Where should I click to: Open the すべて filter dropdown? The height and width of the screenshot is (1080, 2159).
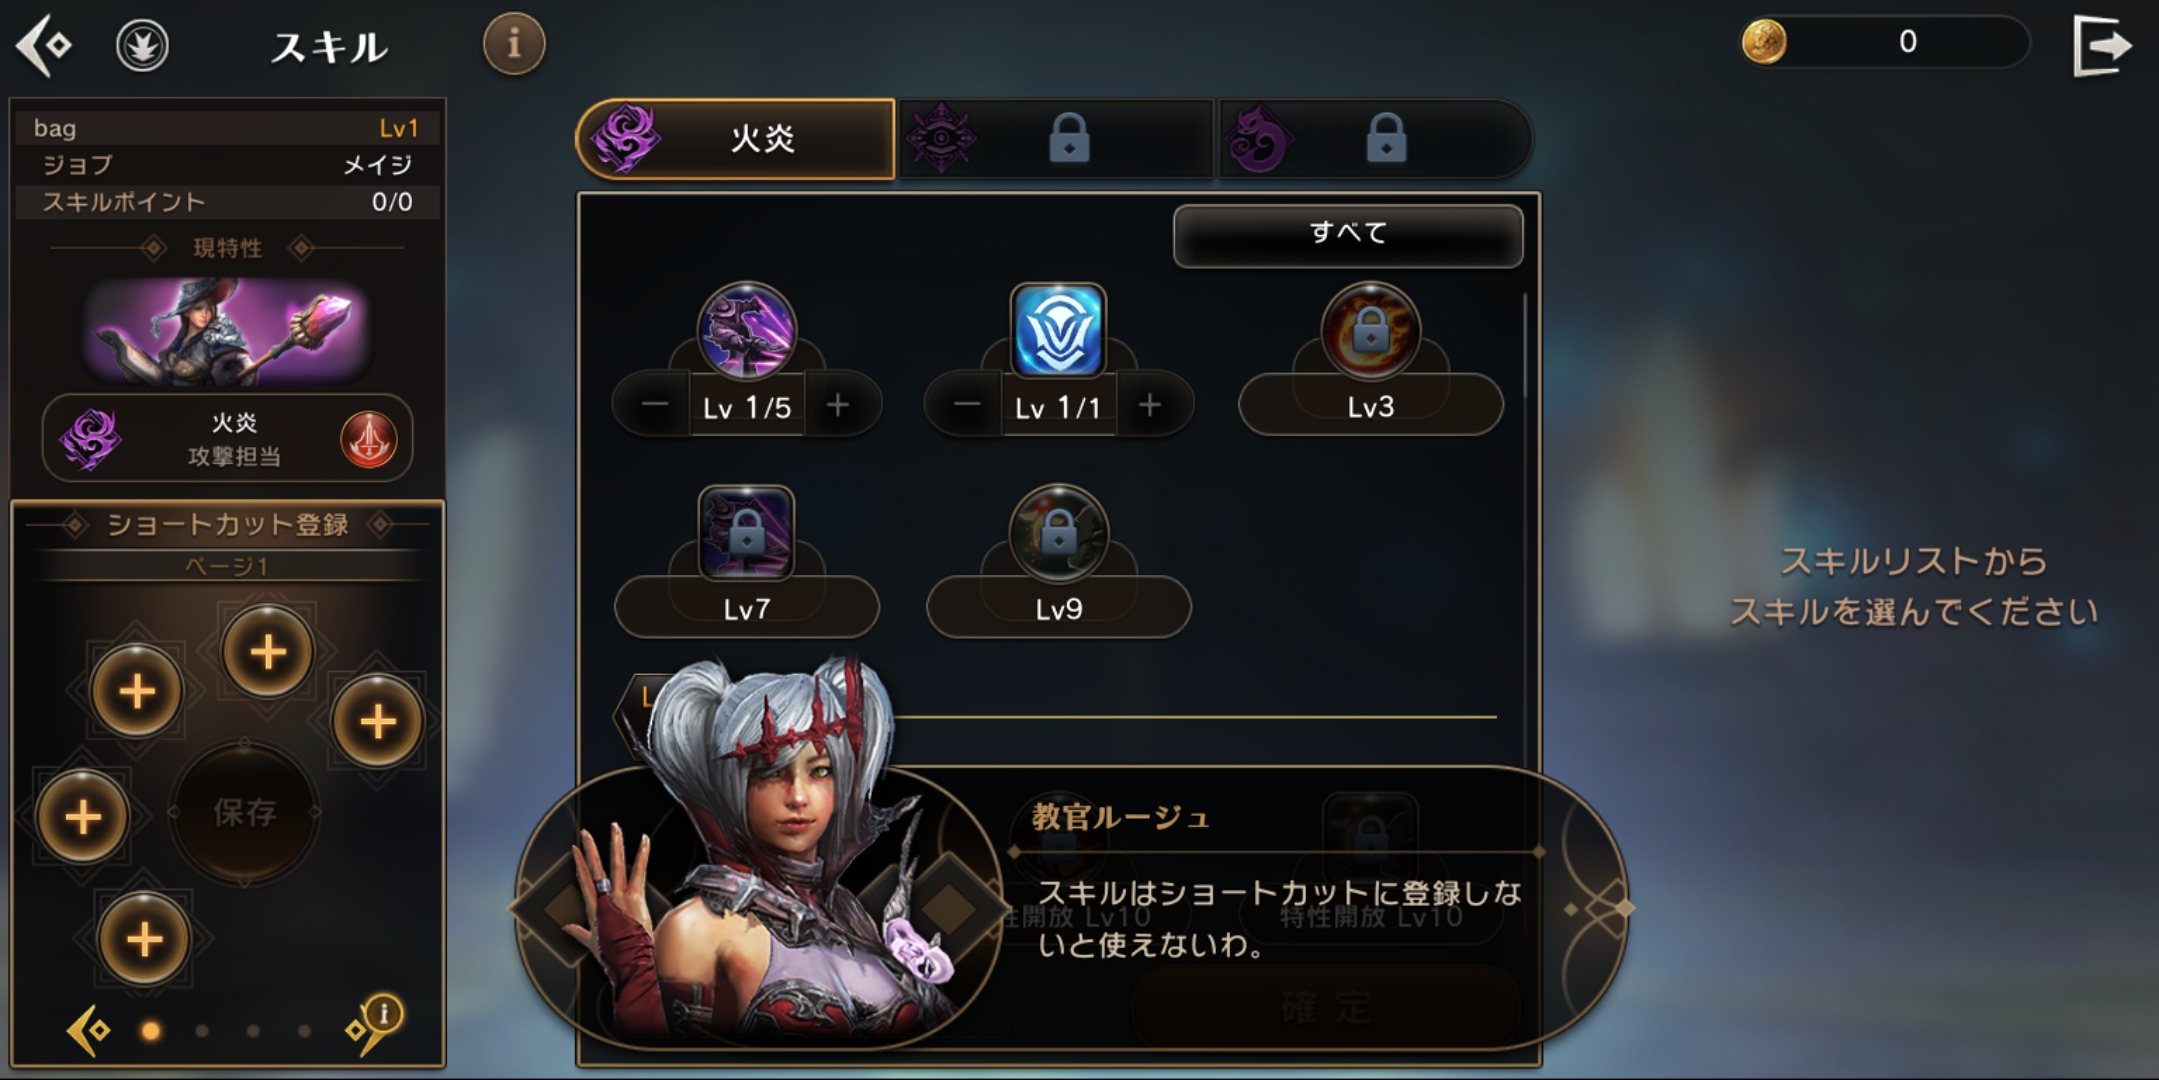pos(1348,235)
